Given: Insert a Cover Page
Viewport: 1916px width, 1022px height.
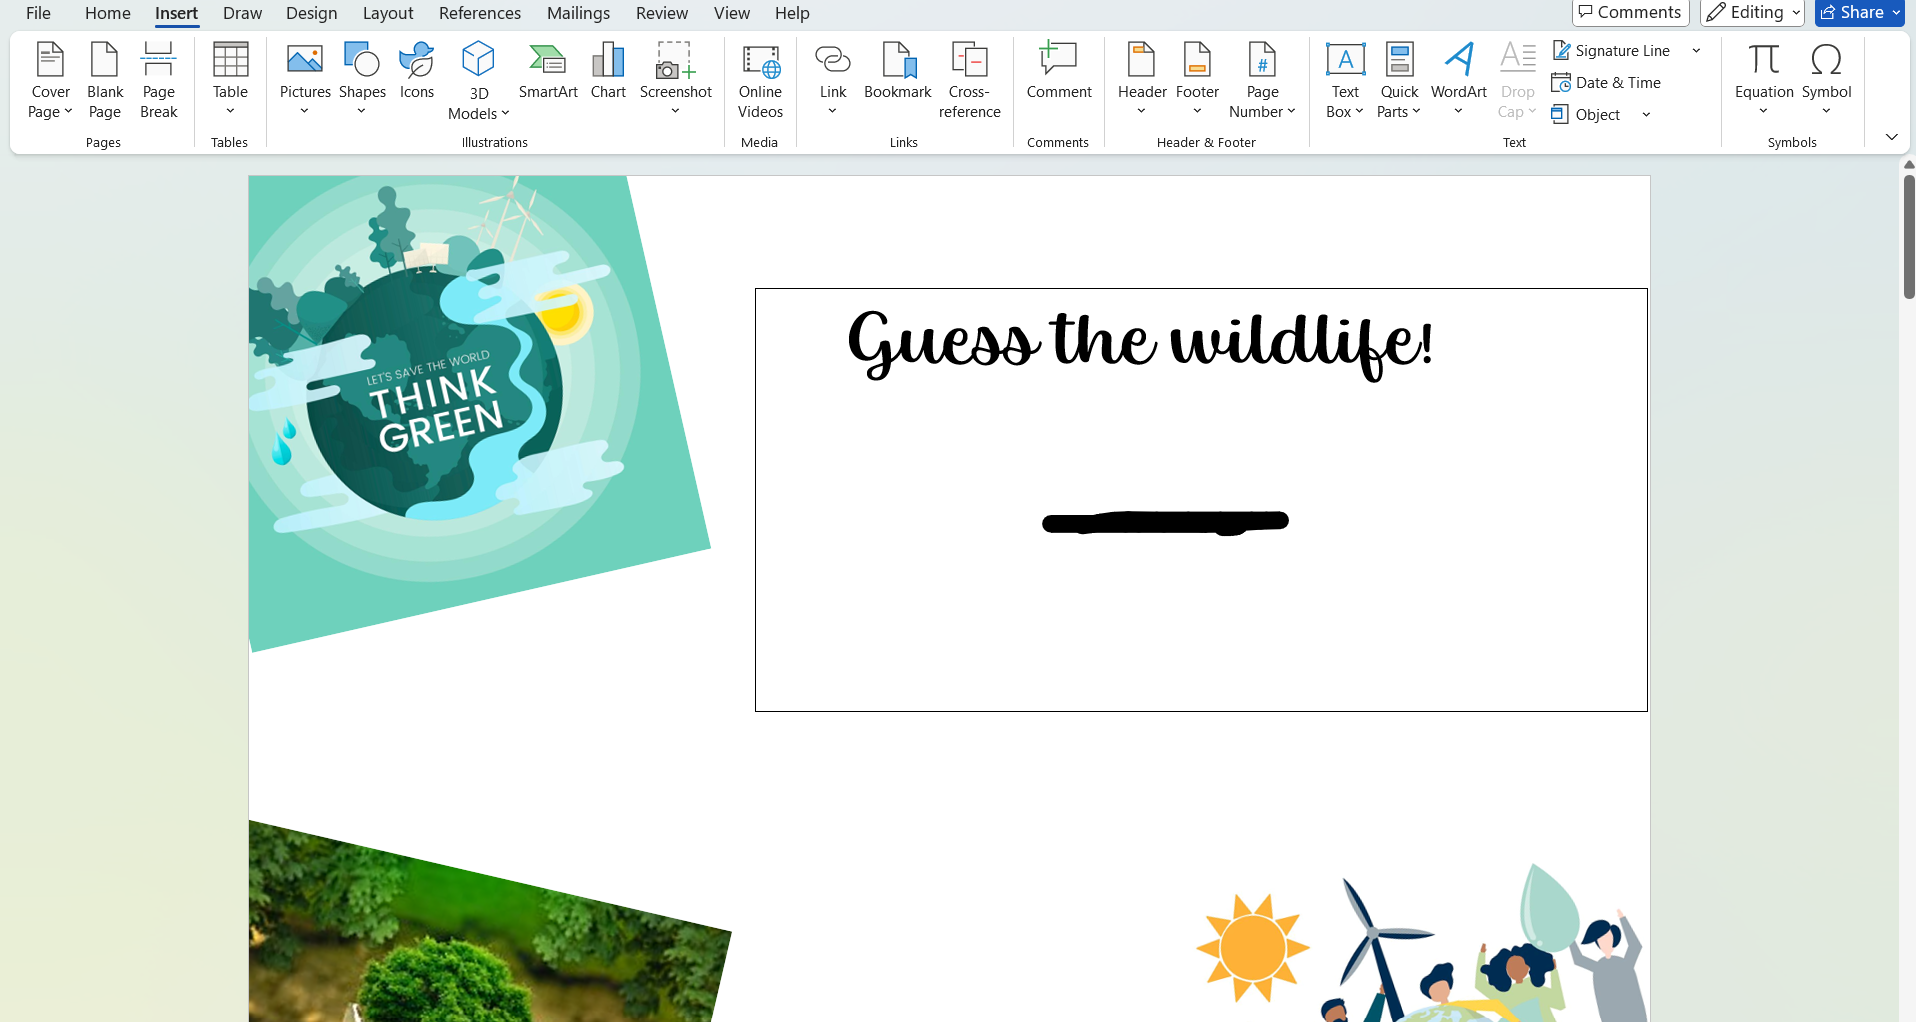Looking at the screenshot, I should (x=50, y=80).
